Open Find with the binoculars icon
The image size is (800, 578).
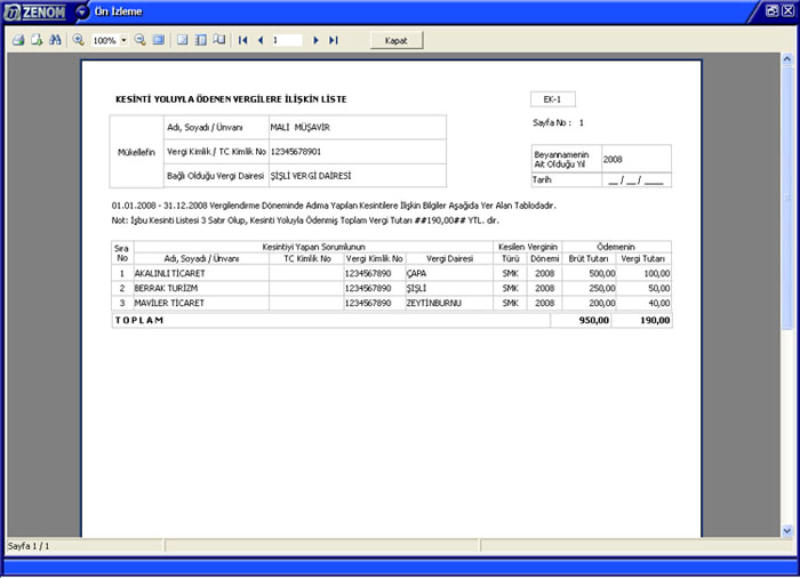click(x=55, y=40)
